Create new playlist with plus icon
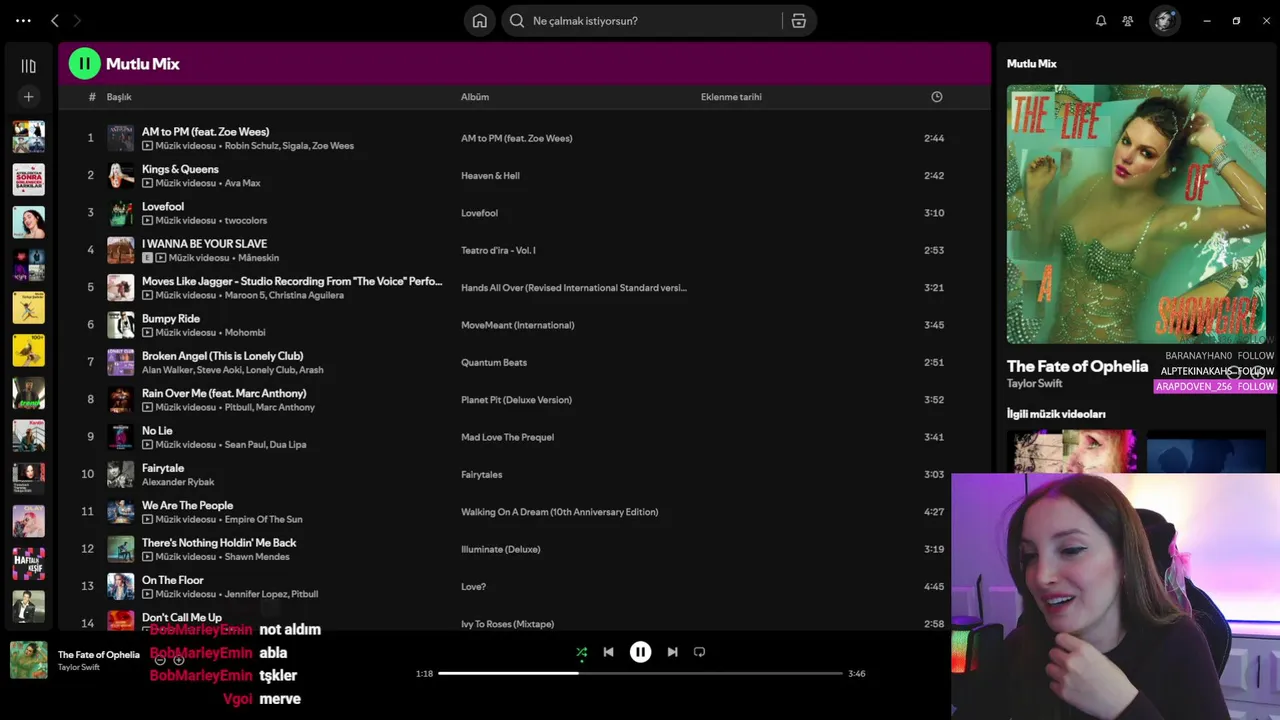Viewport: 1280px width, 720px height. point(28,97)
